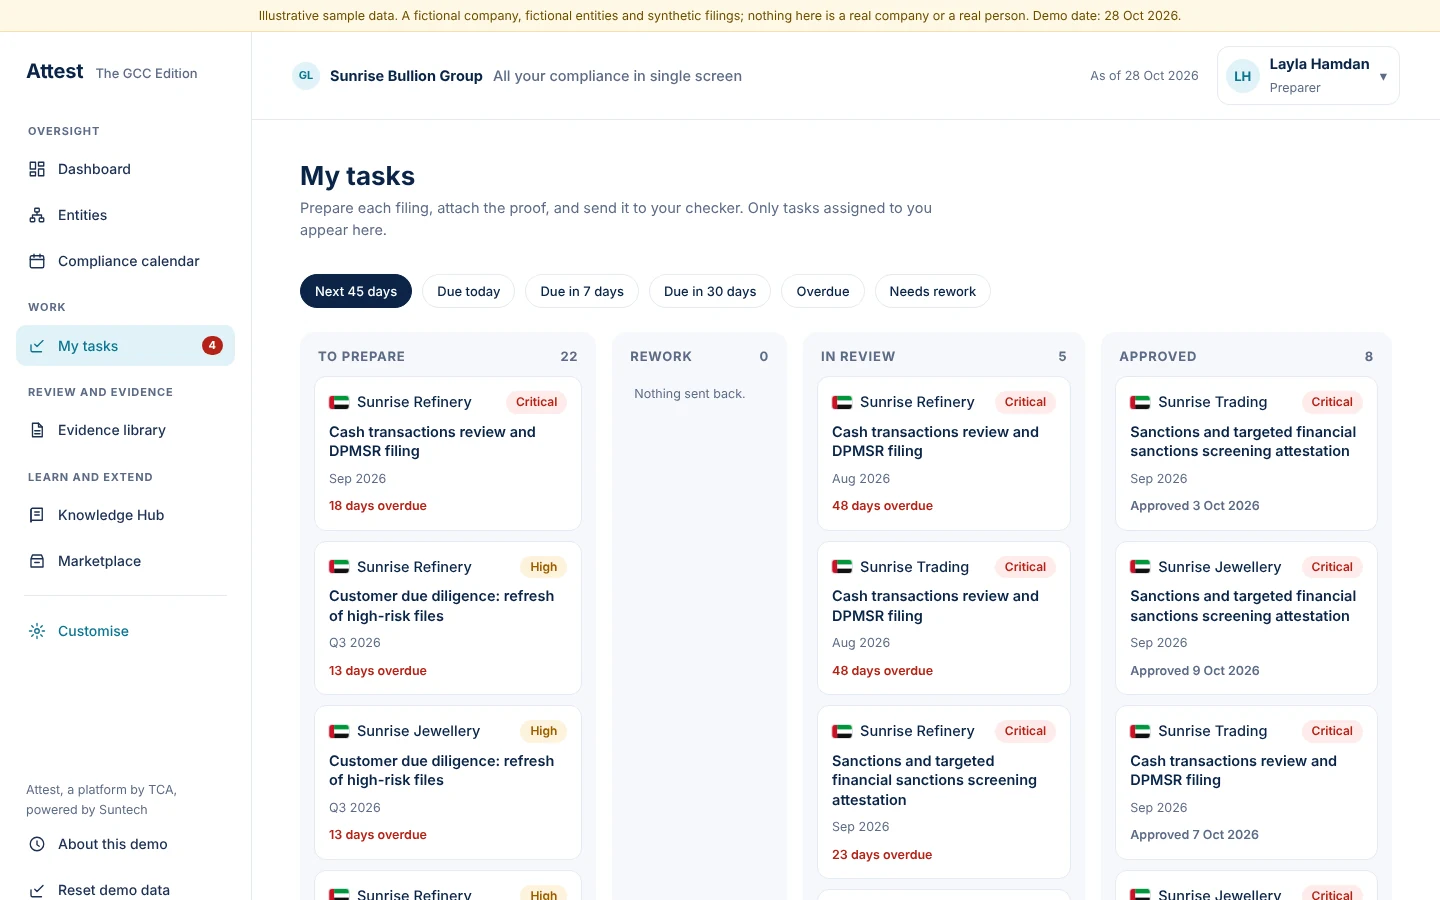Select the Due today filter
The image size is (1440, 900).
click(x=468, y=291)
